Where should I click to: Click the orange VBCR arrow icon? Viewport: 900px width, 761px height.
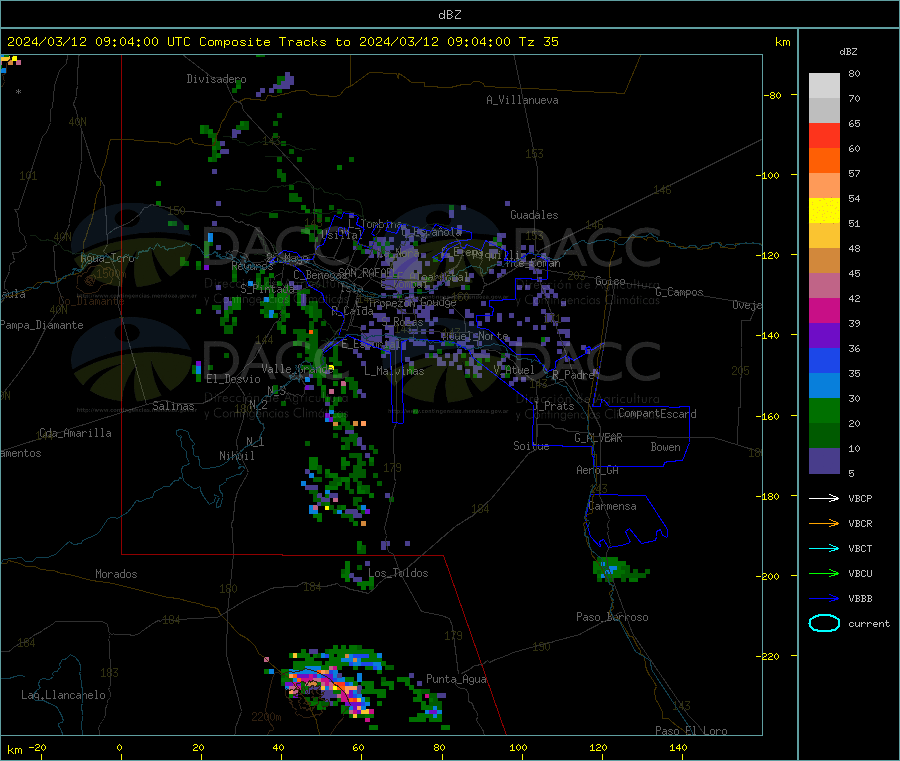click(x=824, y=523)
